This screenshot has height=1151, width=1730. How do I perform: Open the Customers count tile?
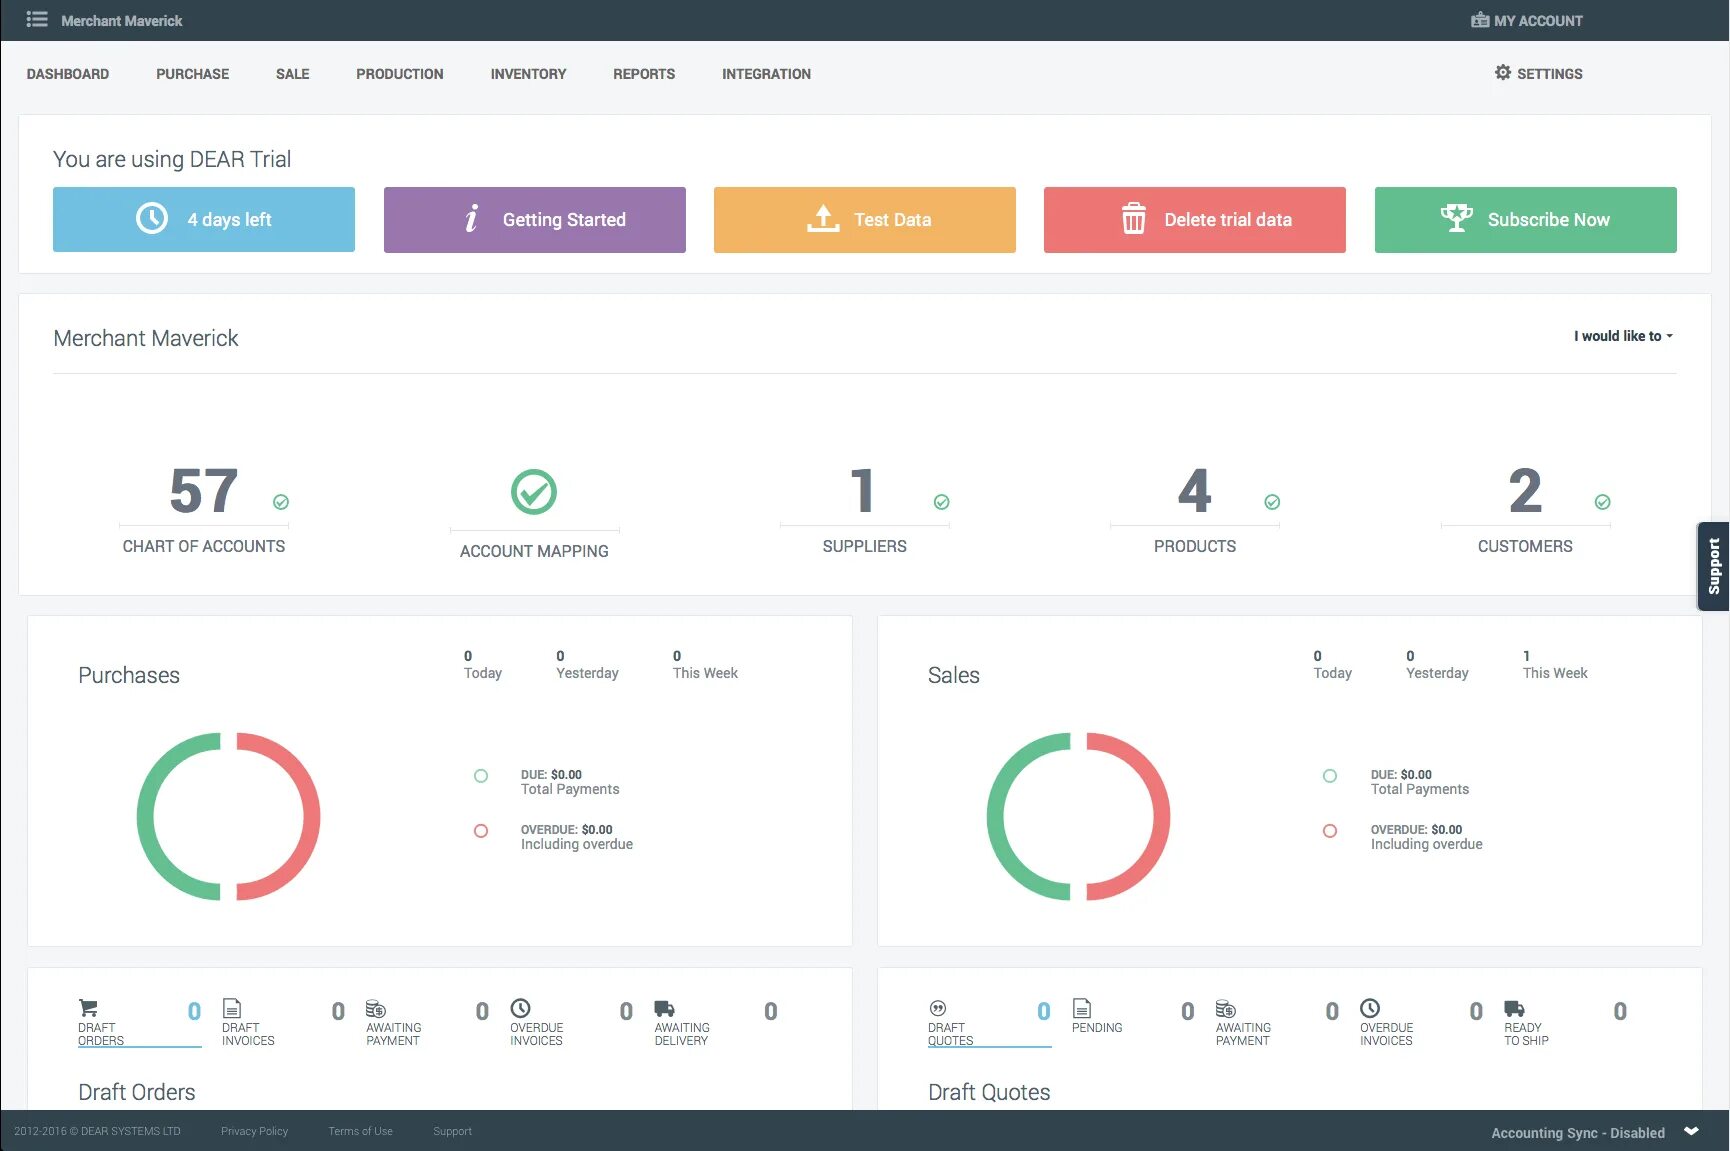[1525, 509]
